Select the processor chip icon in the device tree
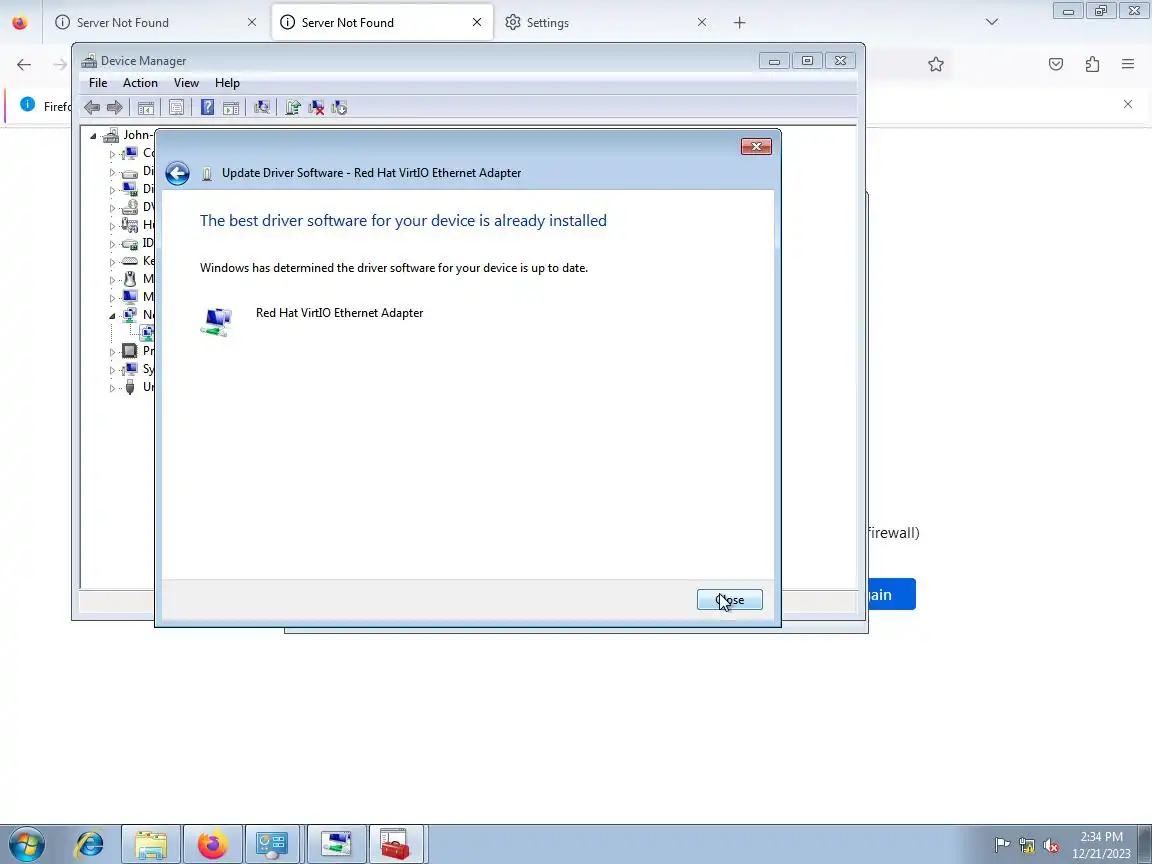The height and width of the screenshot is (864, 1152). click(129, 351)
